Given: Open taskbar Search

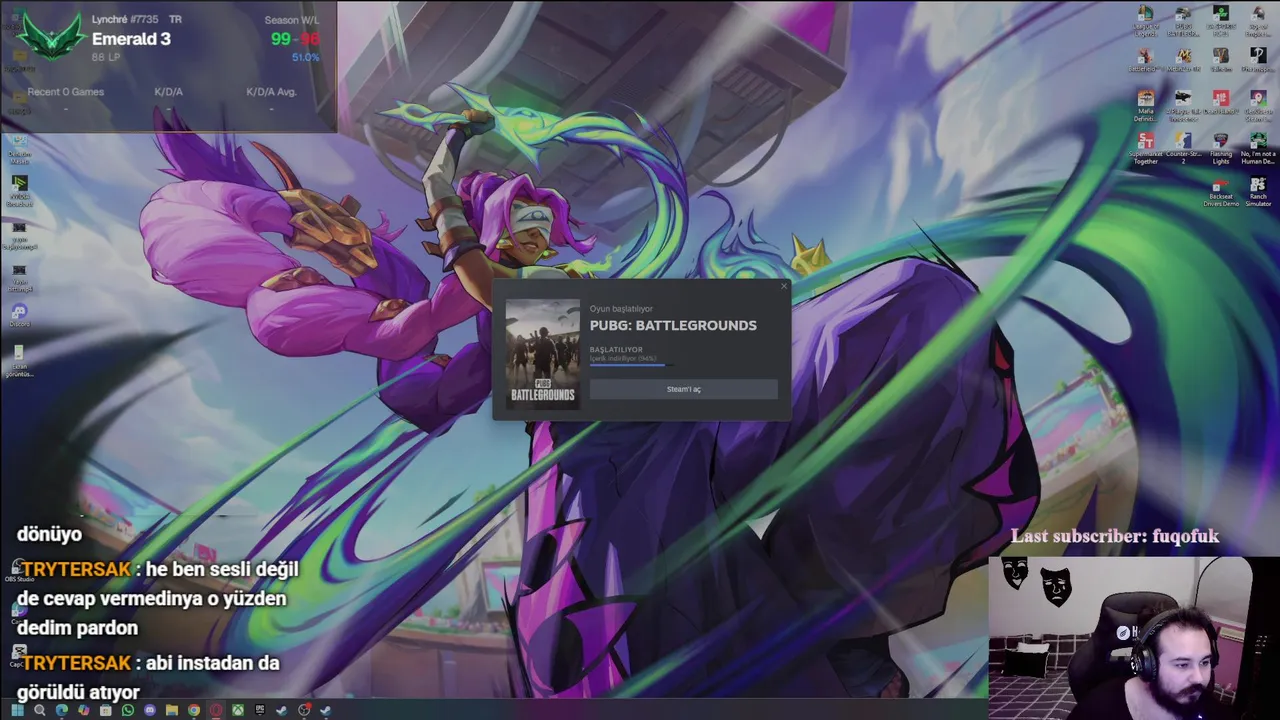Looking at the screenshot, I should (x=40, y=710).
